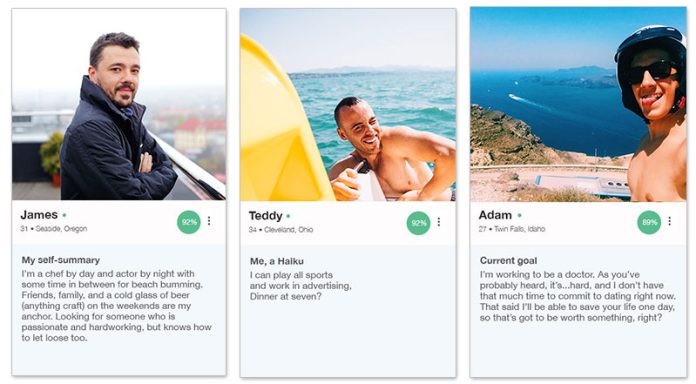Open James's profile photo
This screenshot has height=384, width=696.
point(119,104)
